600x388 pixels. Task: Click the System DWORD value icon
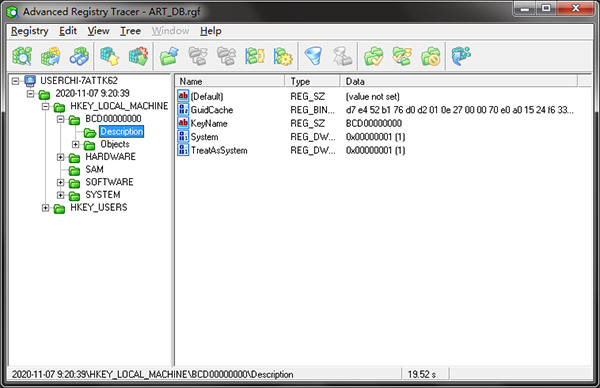(x=183, y=136)
